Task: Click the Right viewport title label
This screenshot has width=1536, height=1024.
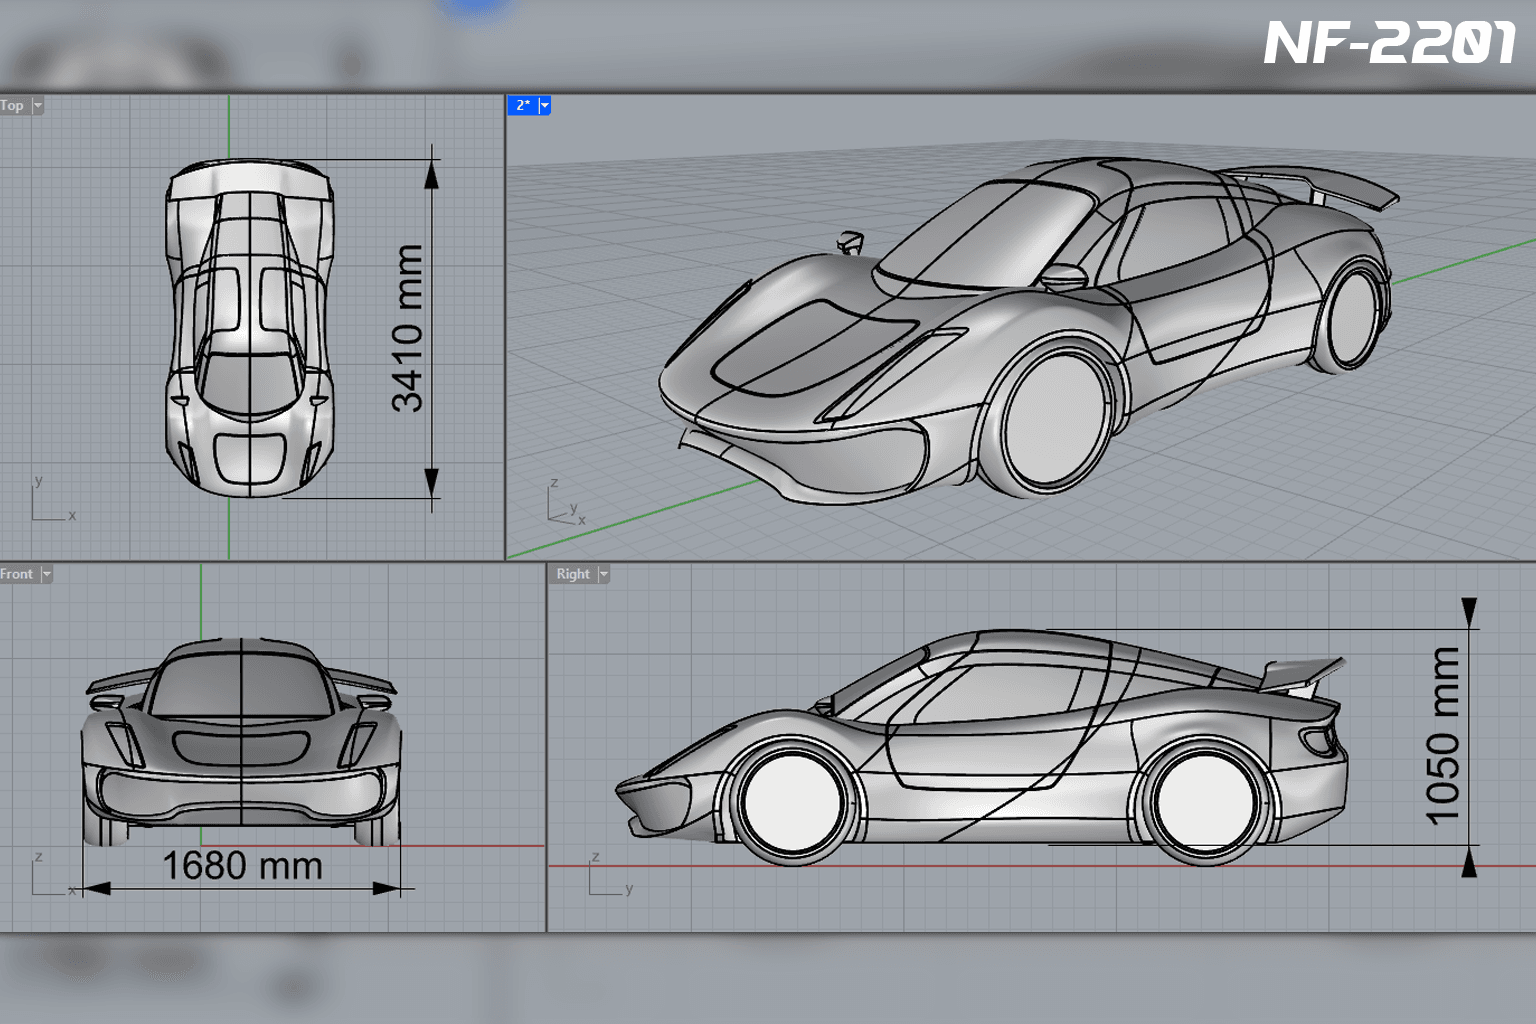Action: 573,574
